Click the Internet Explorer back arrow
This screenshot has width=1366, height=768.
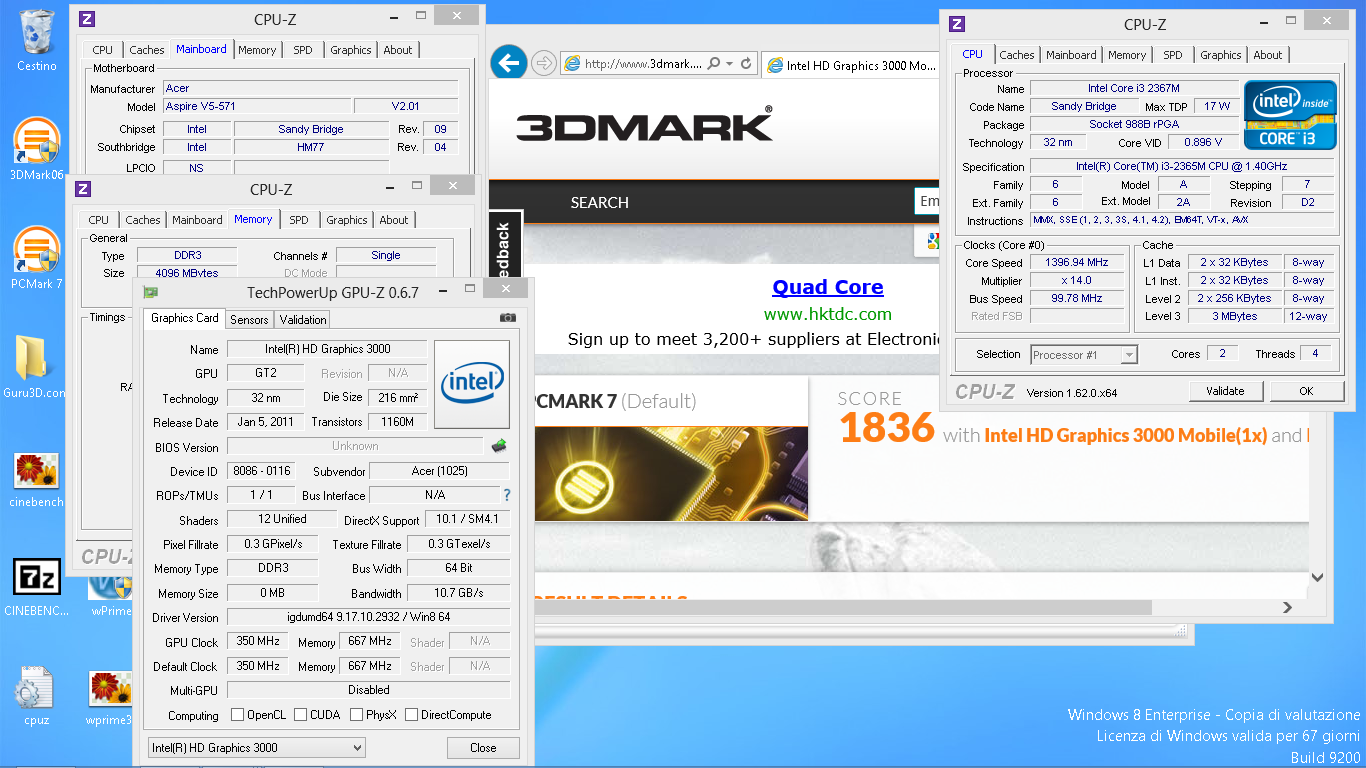click(x=509, y=63)
